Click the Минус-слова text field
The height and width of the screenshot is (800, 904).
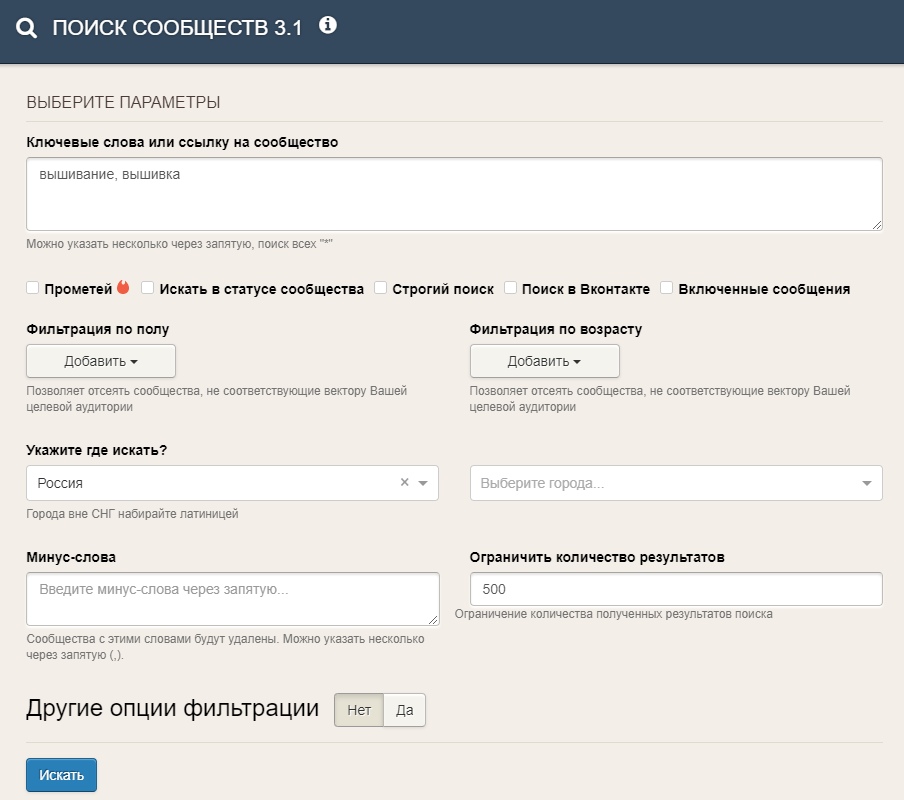tap(233, 599)
